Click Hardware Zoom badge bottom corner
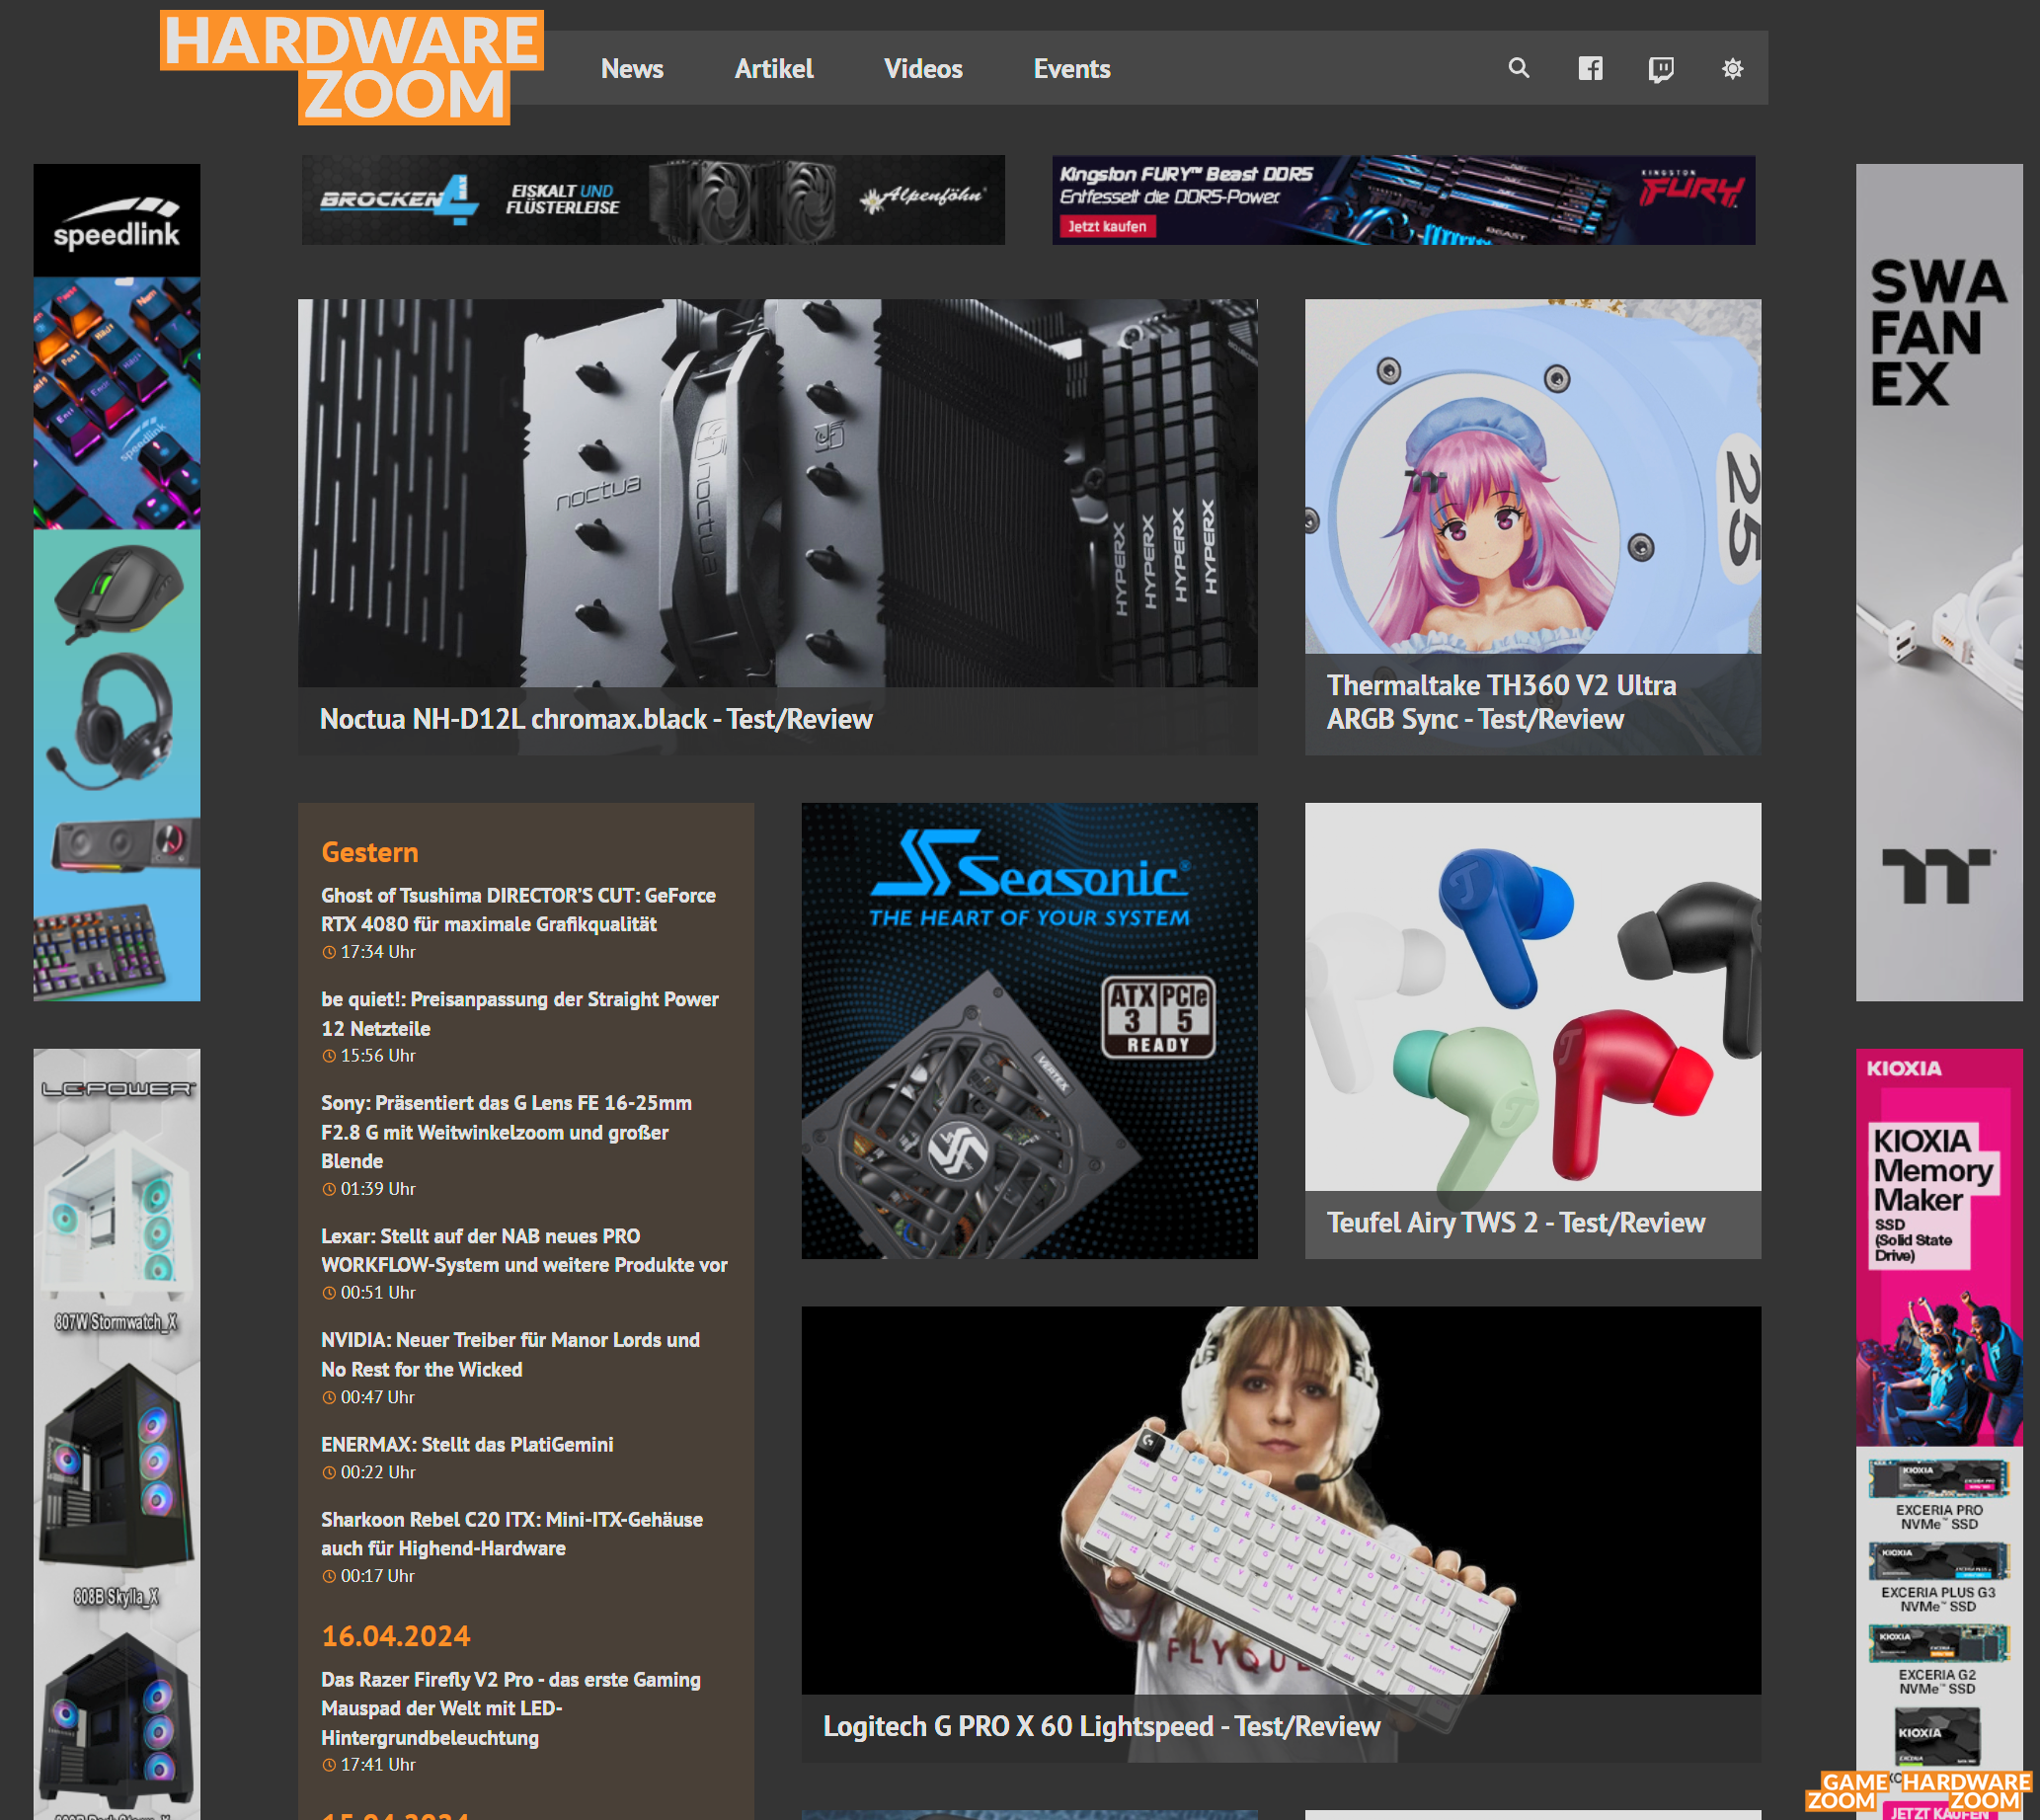 point(1966,1791)
